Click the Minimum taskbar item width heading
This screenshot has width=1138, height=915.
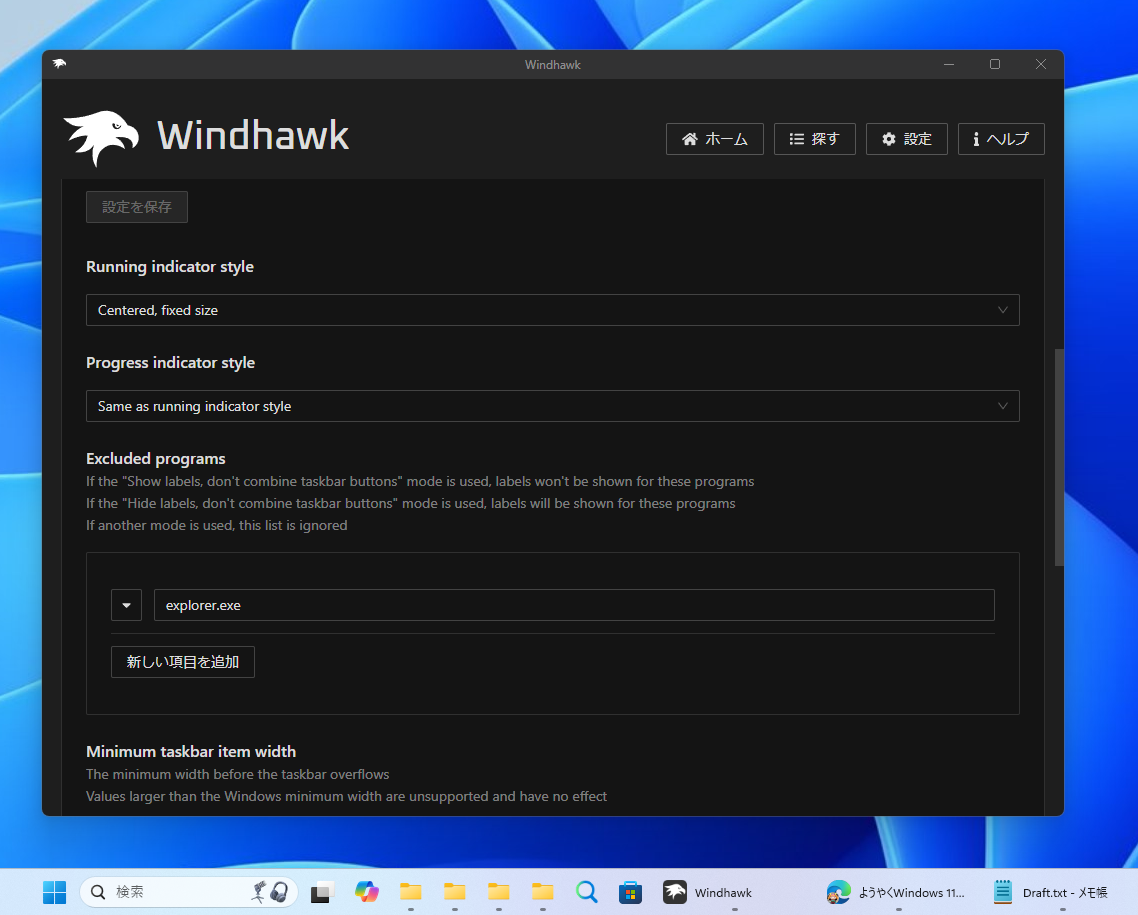click(191, 752)
